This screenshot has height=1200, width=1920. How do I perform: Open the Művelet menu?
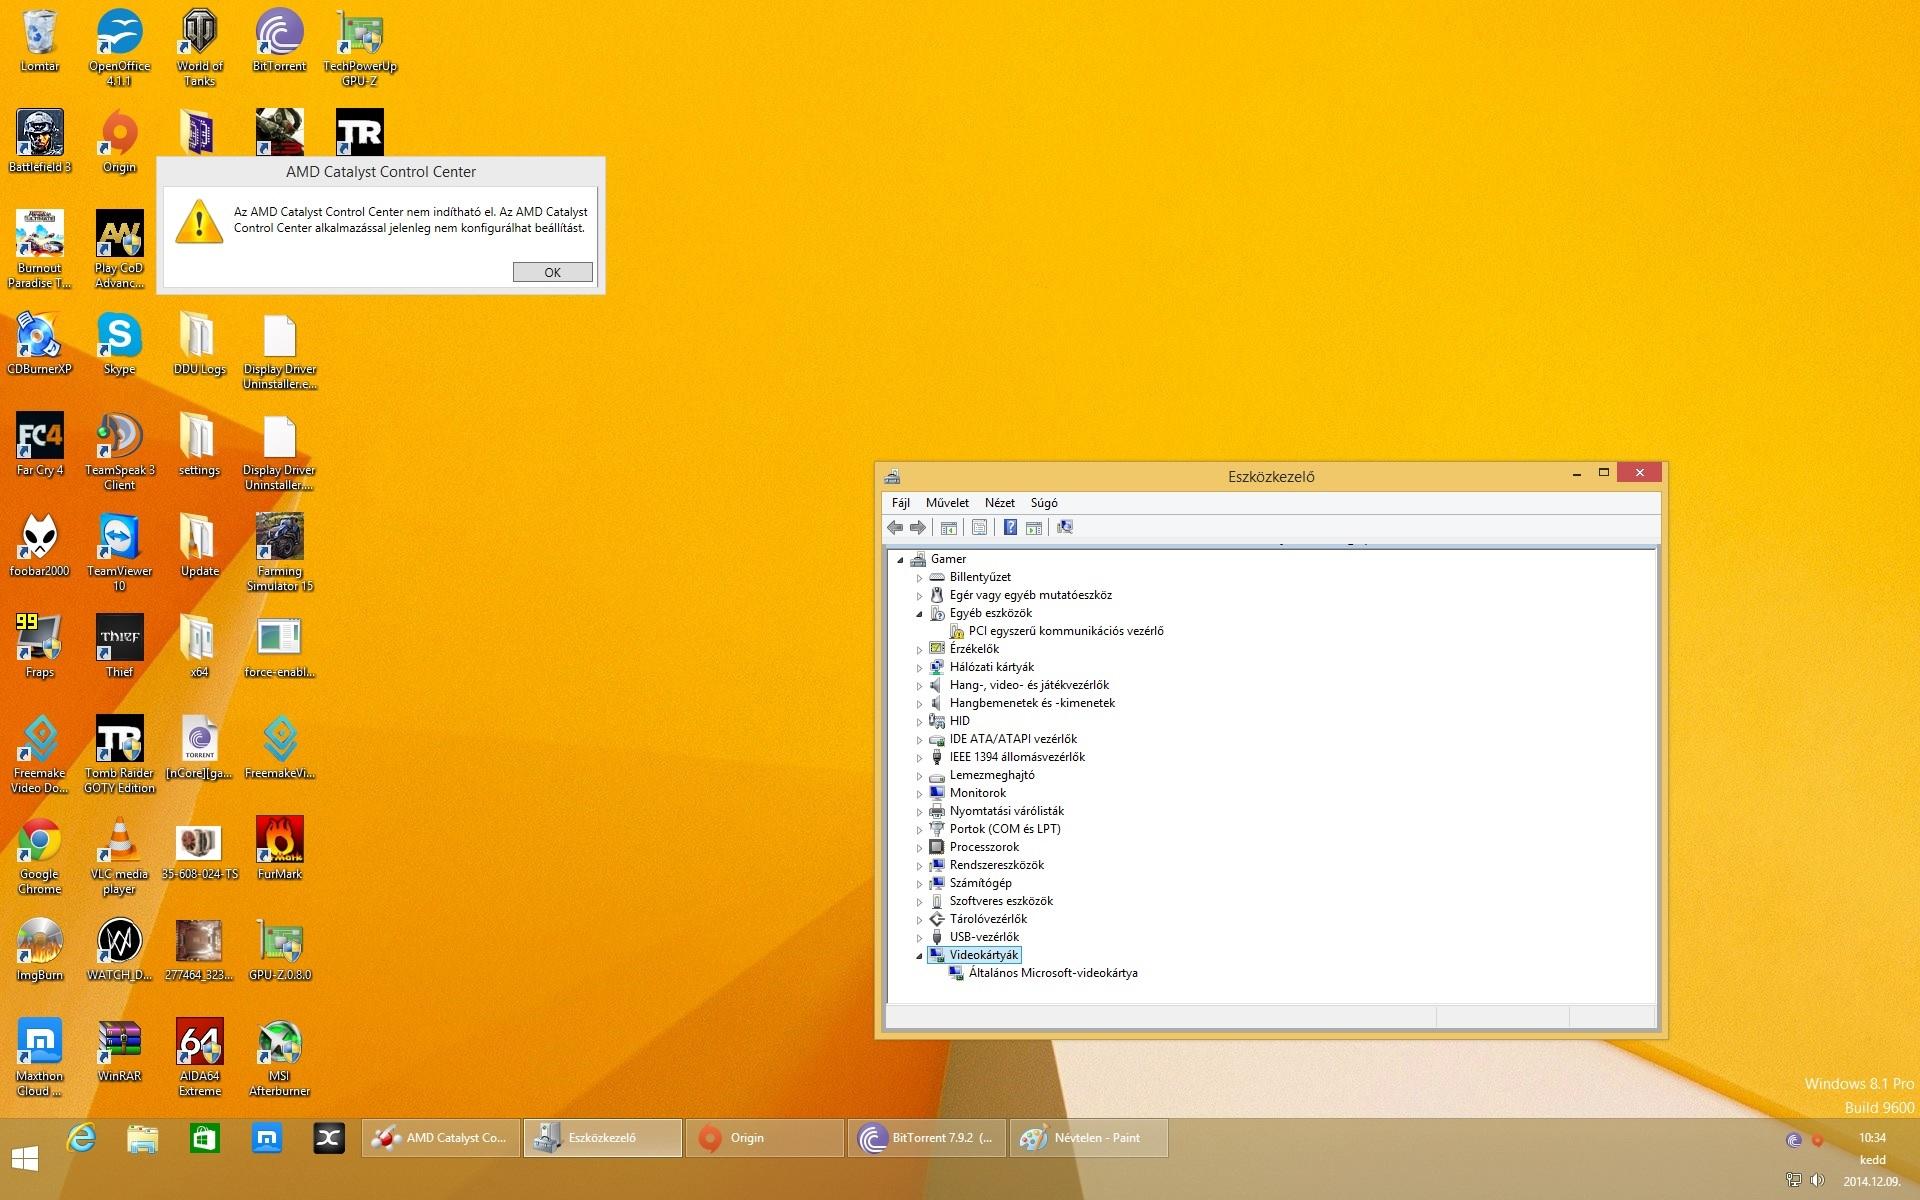(947, 503)
